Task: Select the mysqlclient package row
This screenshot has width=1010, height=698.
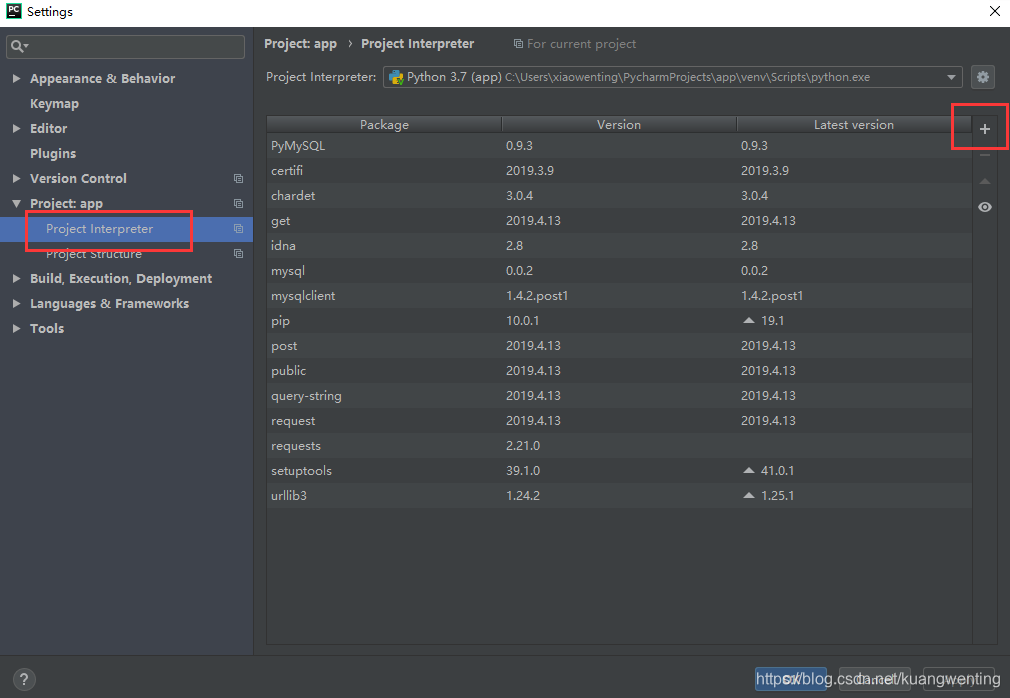Action: tap(619, 296)
